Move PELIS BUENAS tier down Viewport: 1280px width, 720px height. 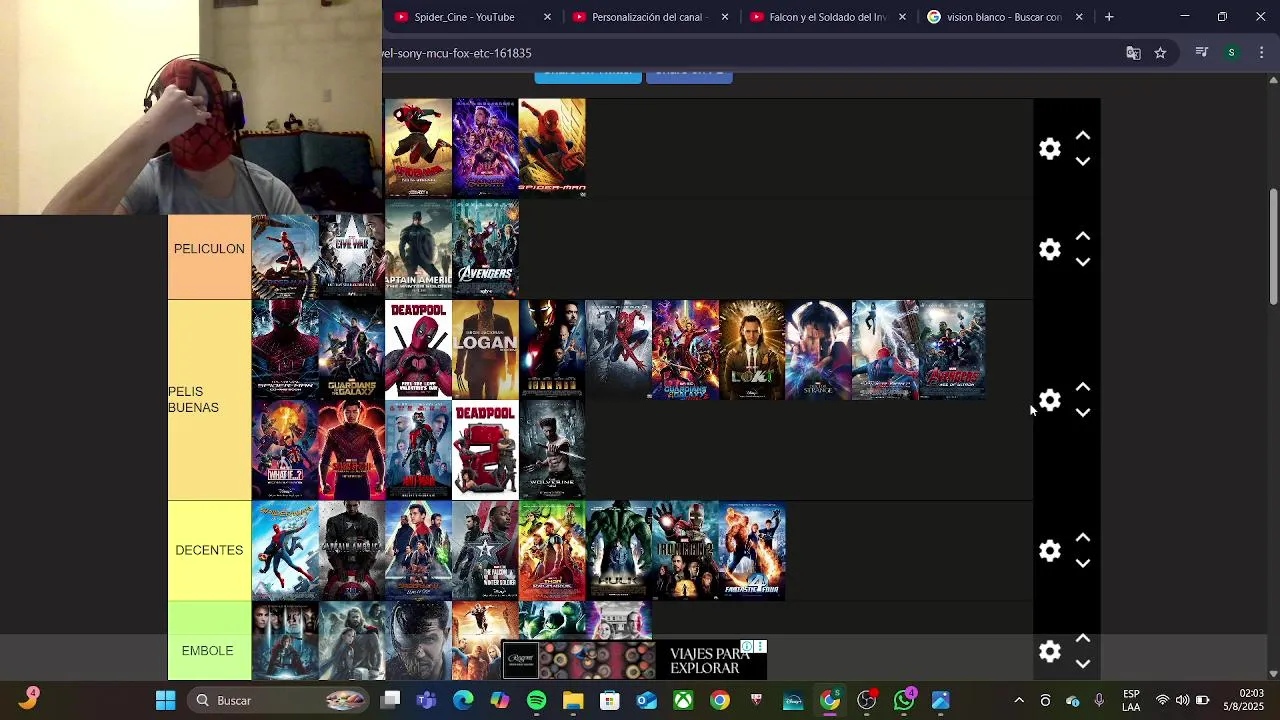(x=1083, y=412)
